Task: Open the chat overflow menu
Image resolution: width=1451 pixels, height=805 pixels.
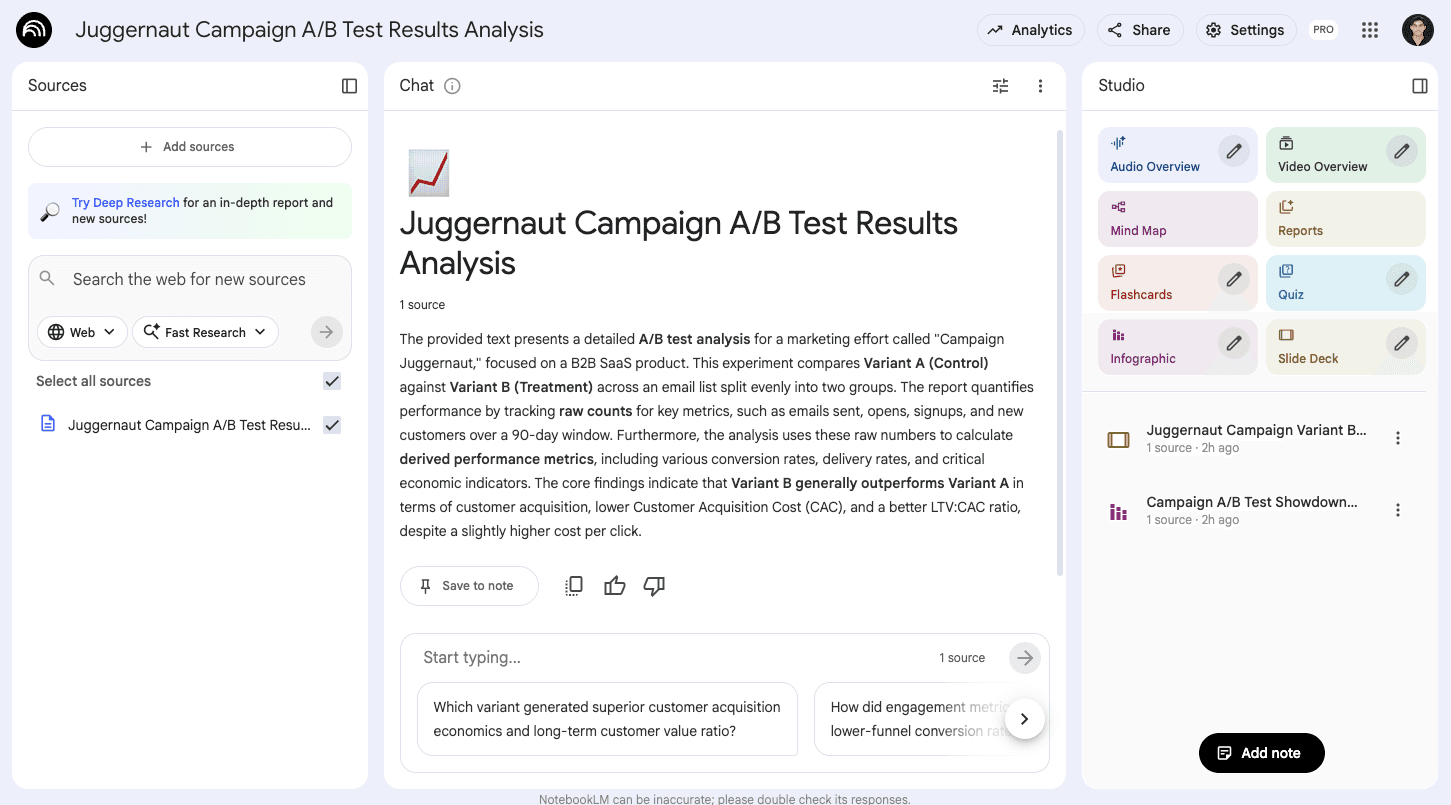Action: (1040, 86)
